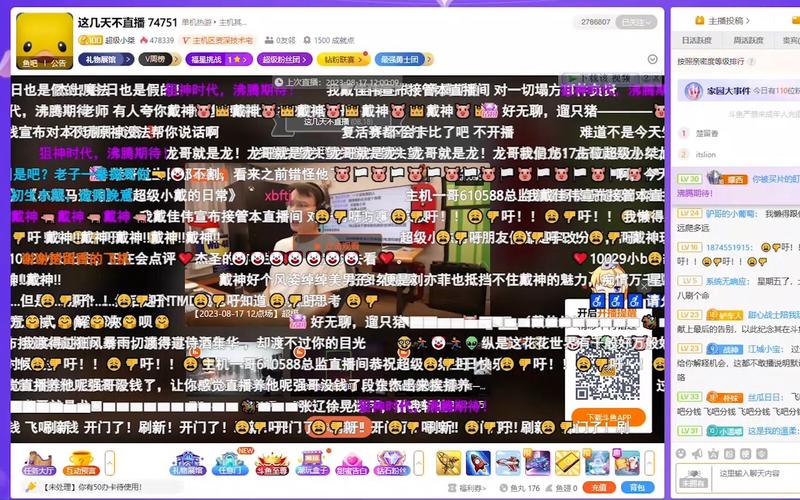Open the 礼物展馆 icon in bottom bar

coord(187,463)
